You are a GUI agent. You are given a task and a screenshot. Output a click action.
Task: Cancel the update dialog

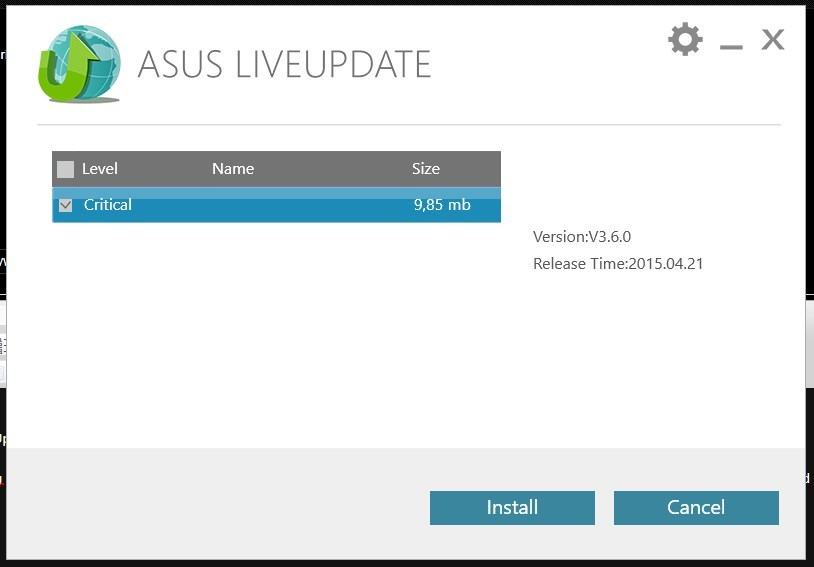tap(696, 508)
